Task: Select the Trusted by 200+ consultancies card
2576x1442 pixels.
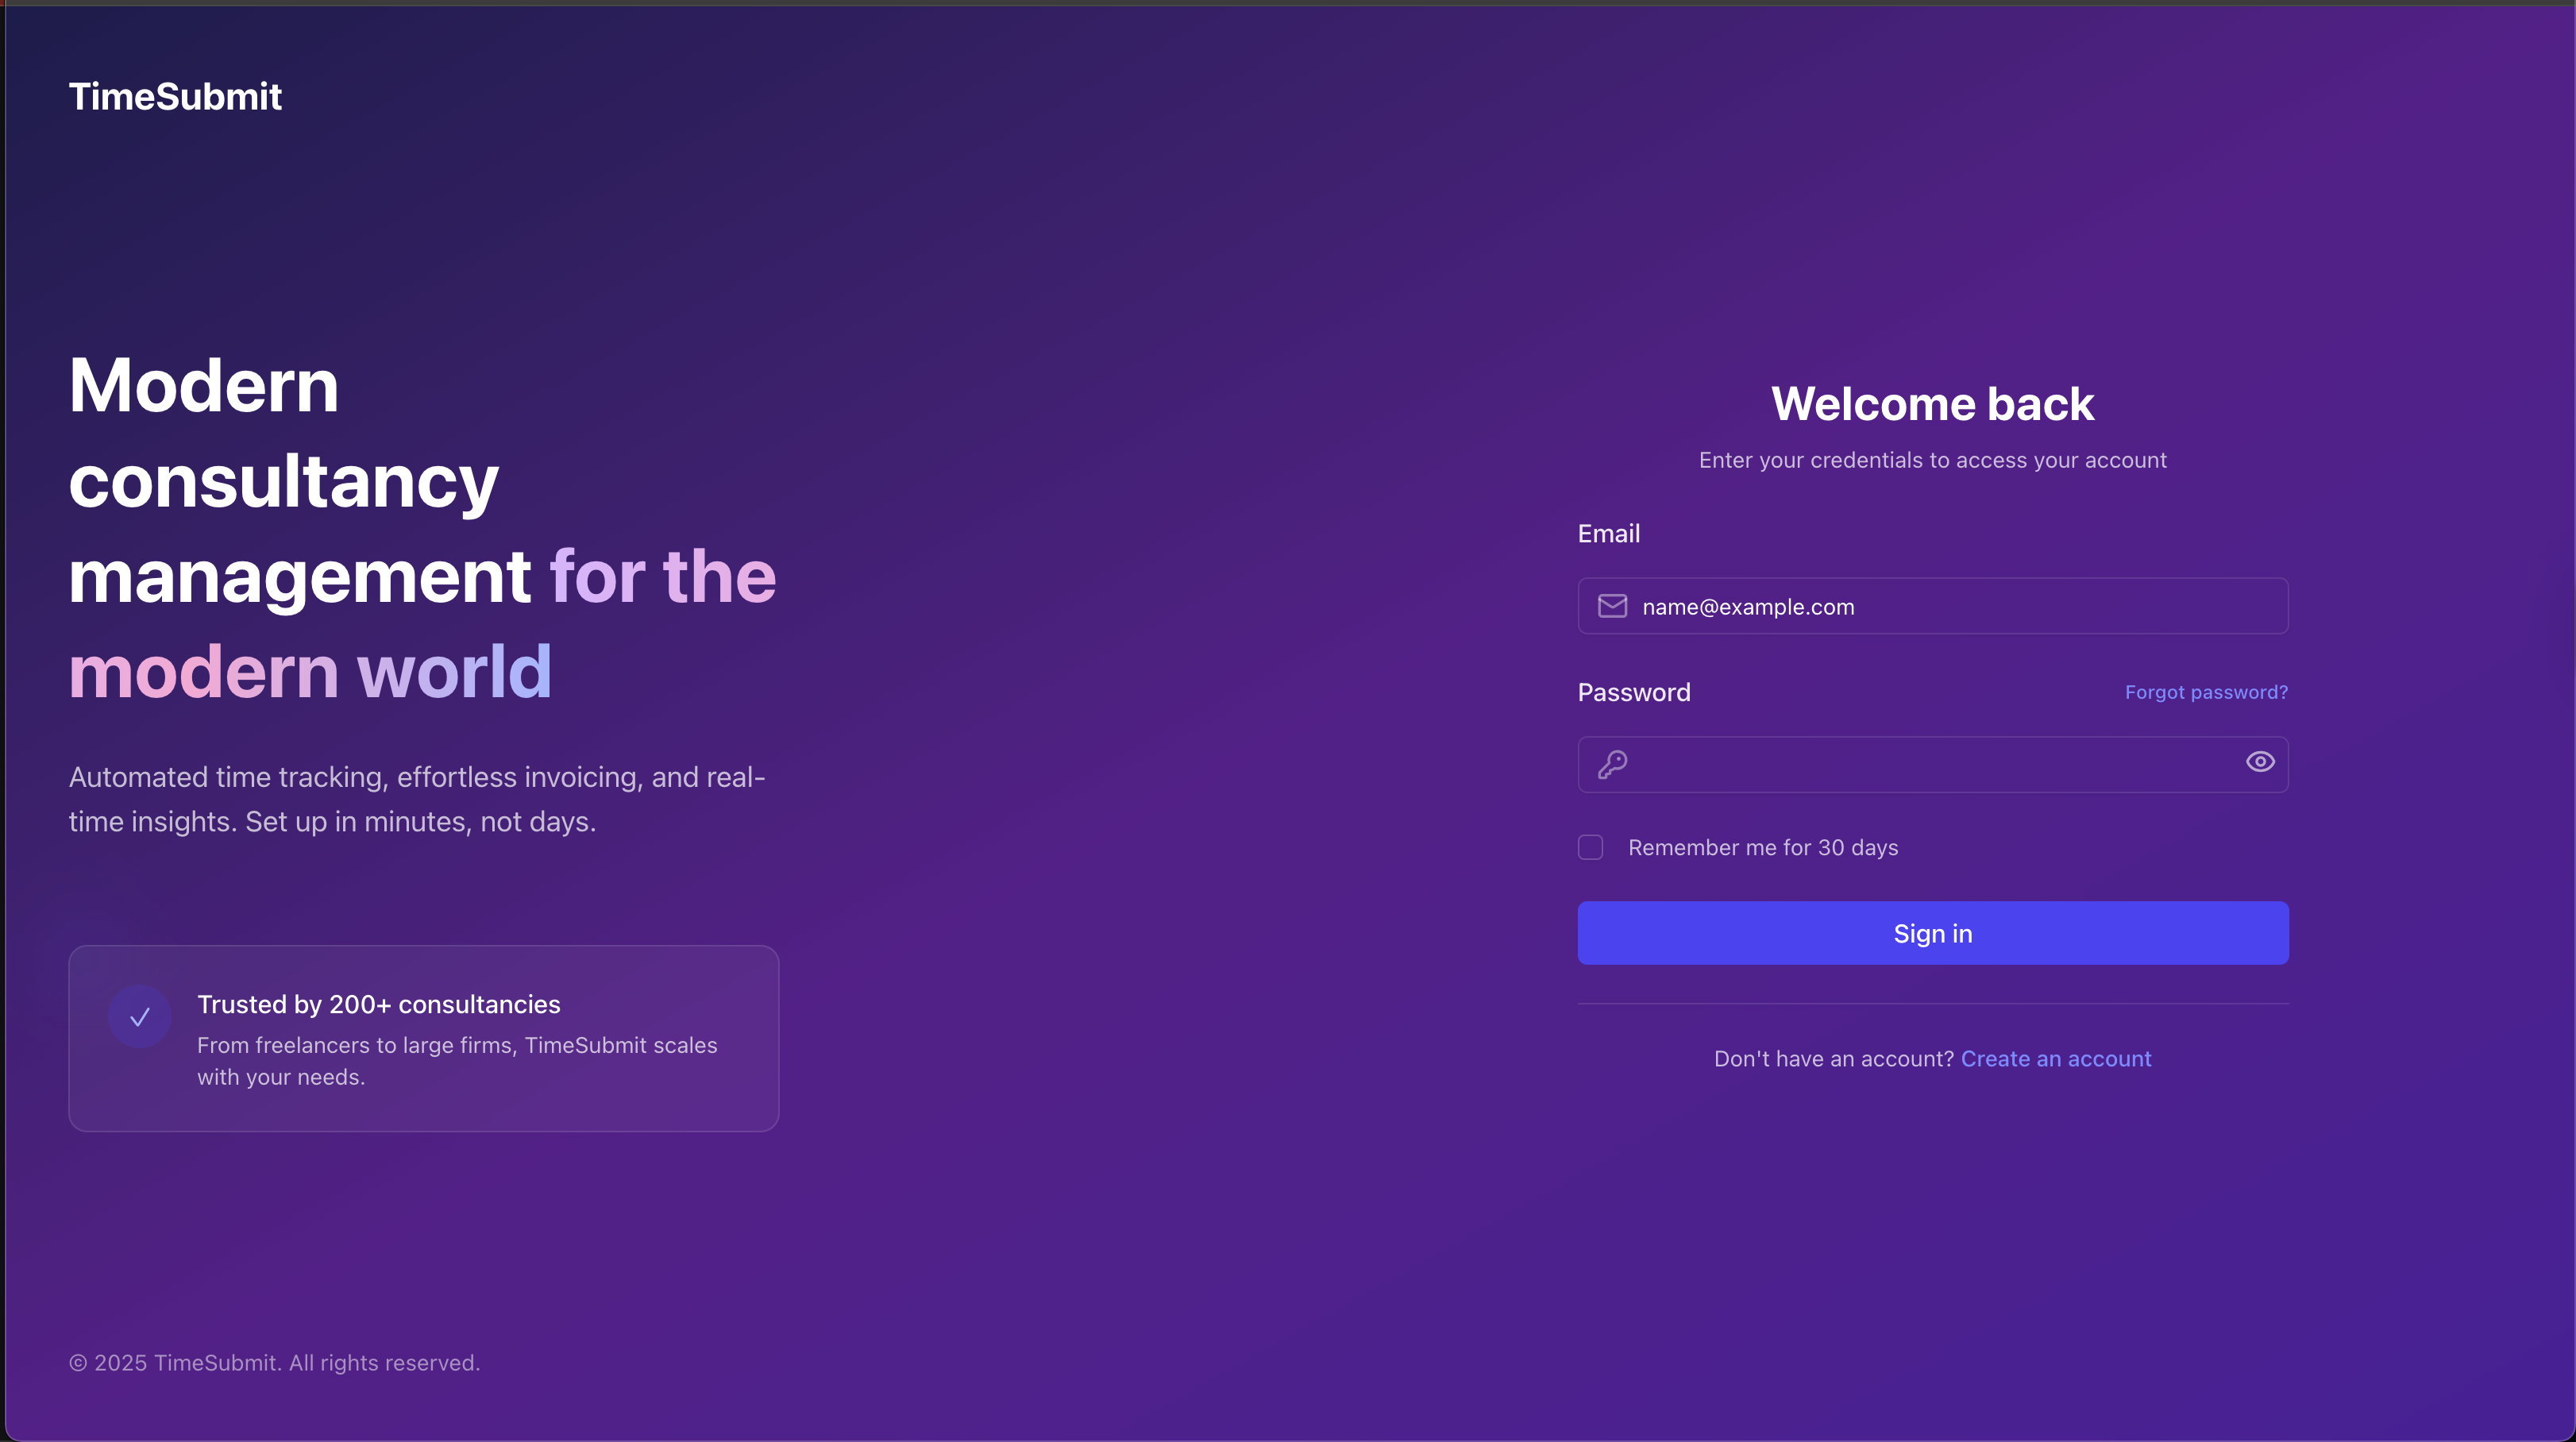Action: click(423, 1039)
